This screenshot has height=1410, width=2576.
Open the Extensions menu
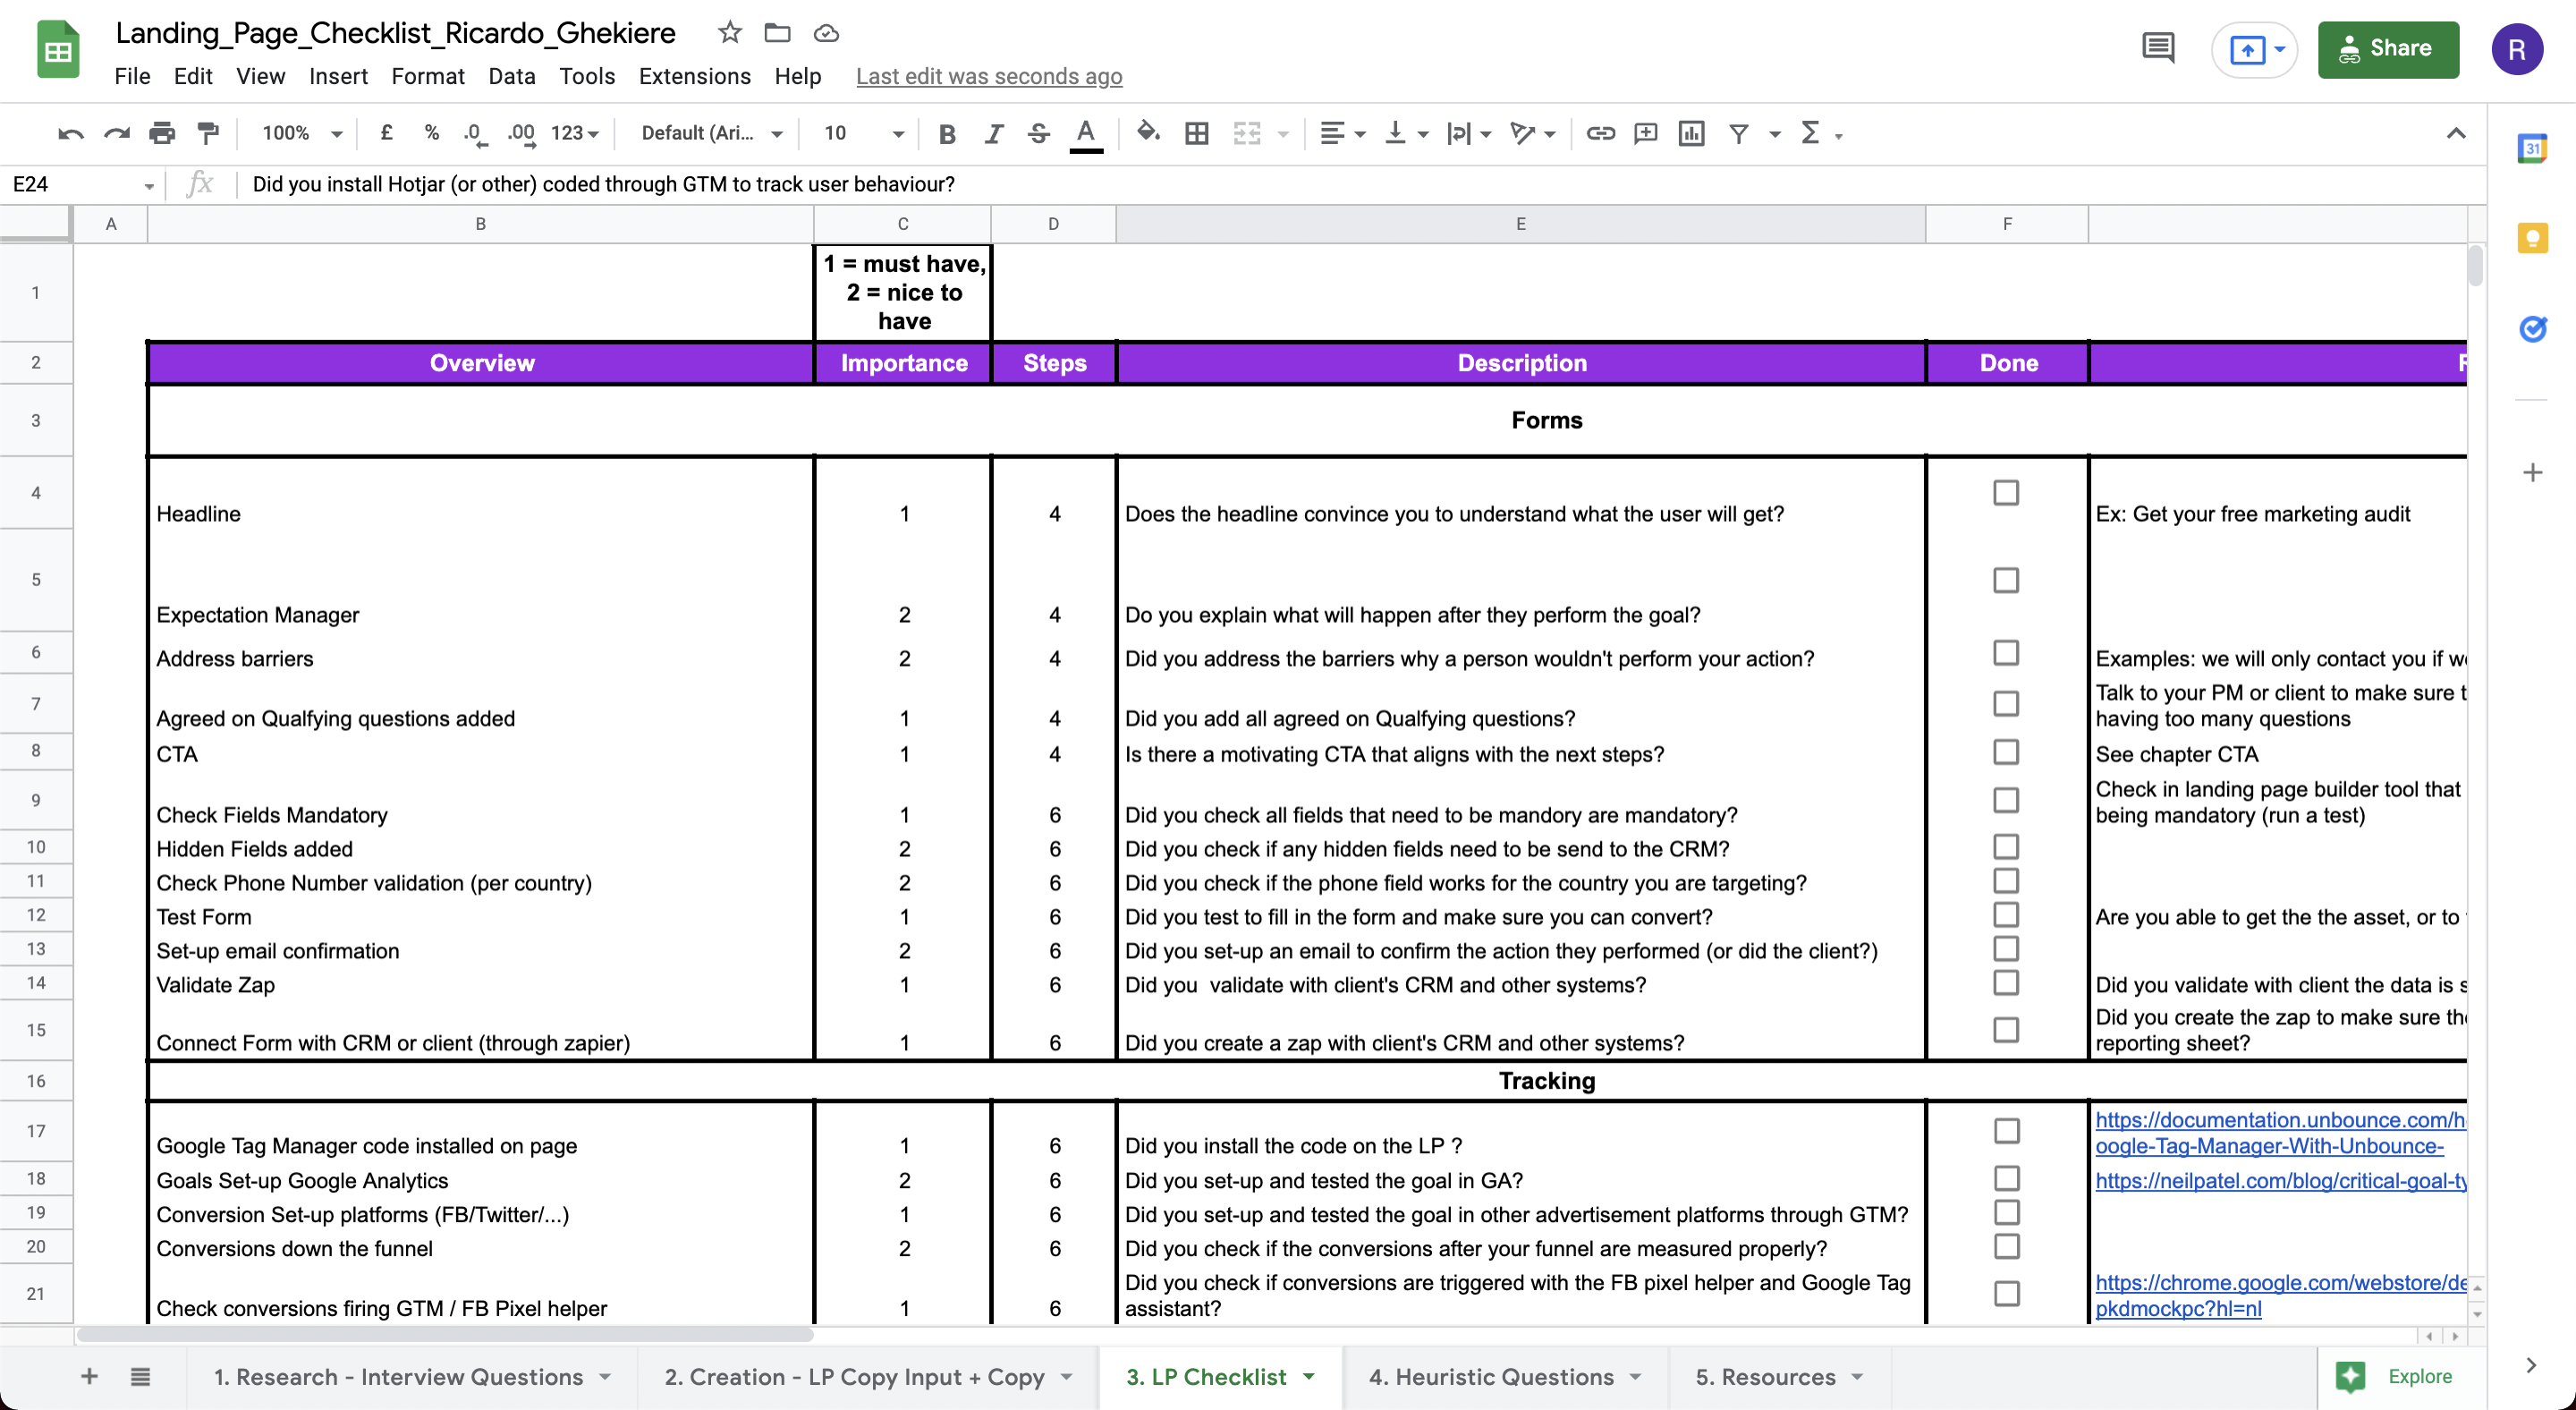694,76
